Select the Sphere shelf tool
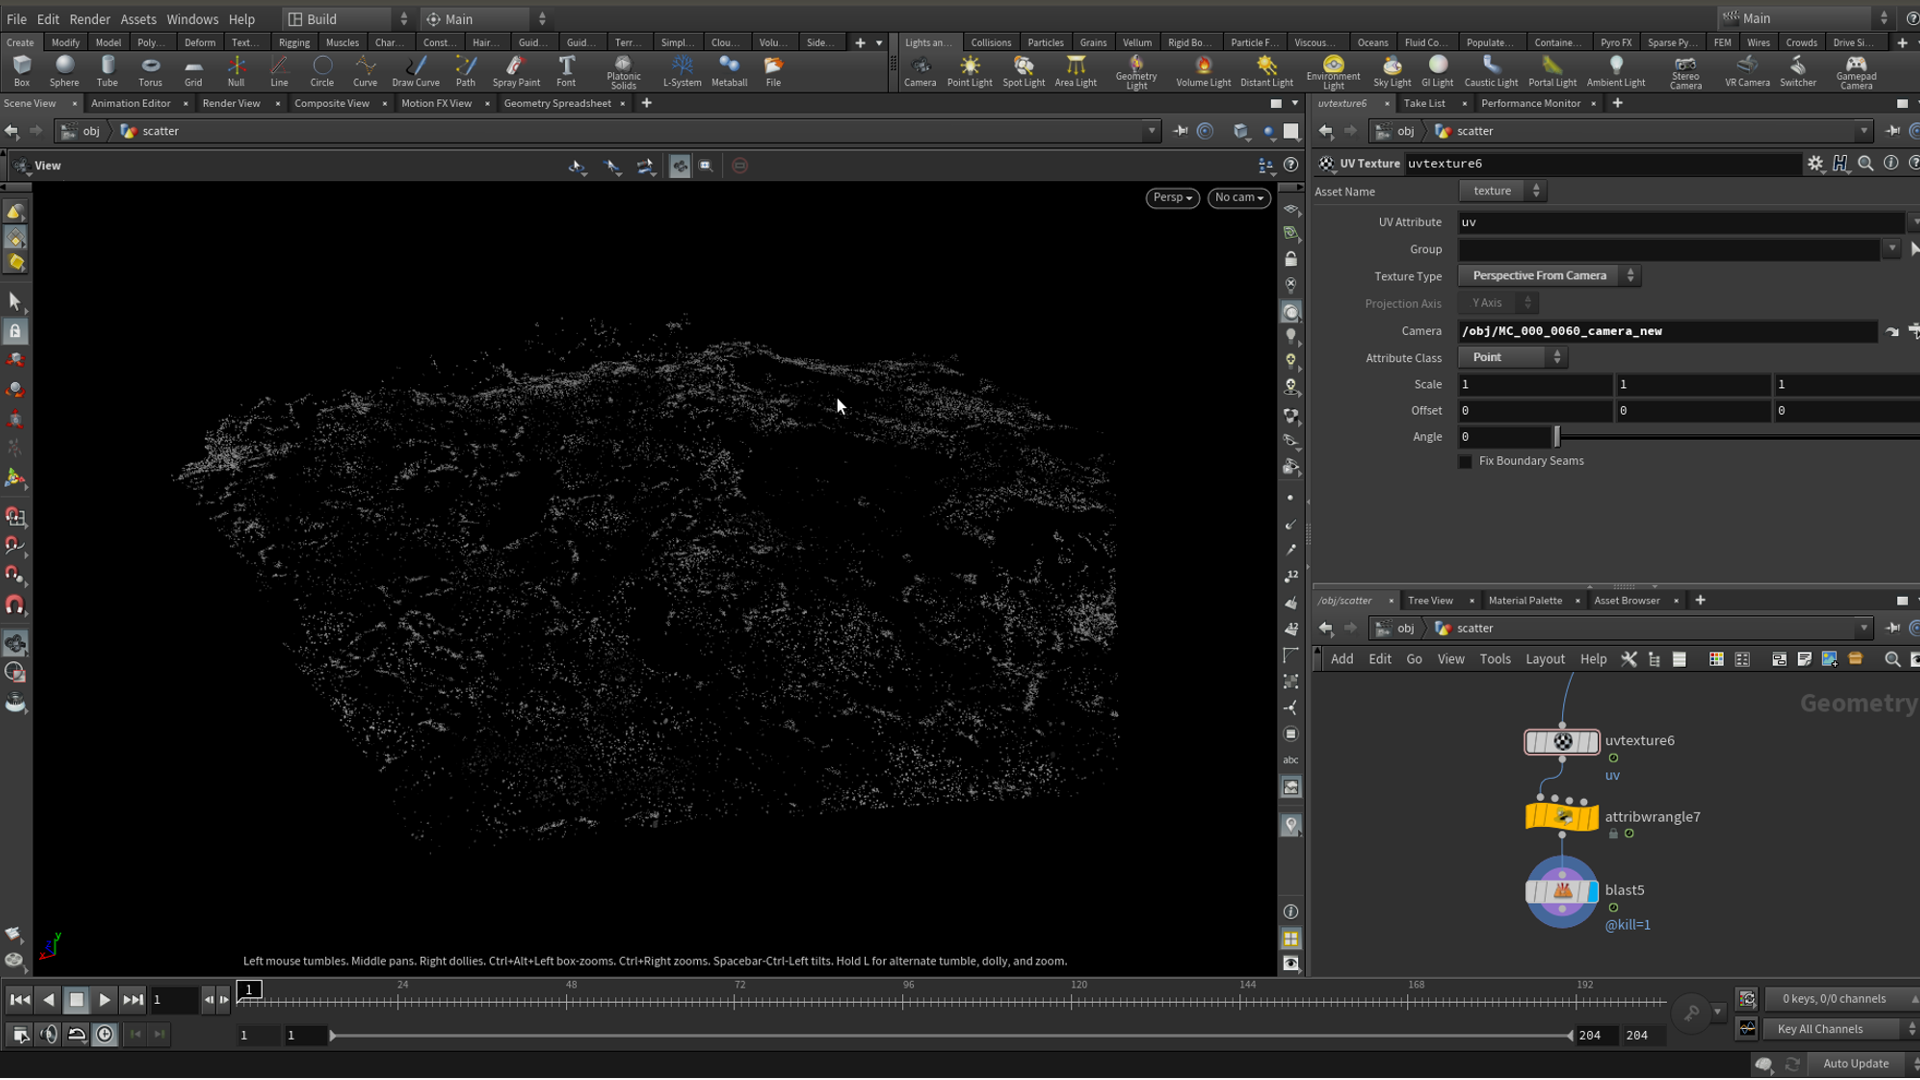Viewport: 1920px width, 1080px height. [x=64, y=71]
